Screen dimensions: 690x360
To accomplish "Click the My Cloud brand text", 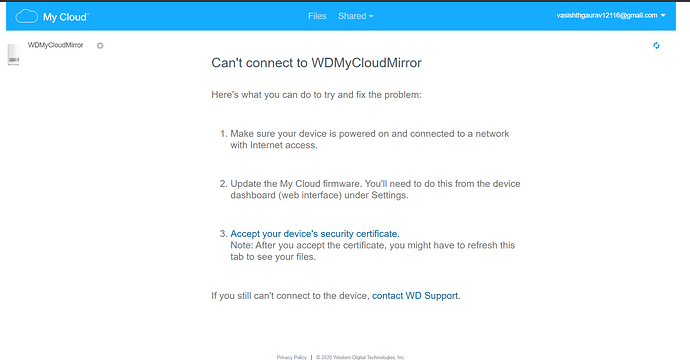I will click(x=66, y=17).
